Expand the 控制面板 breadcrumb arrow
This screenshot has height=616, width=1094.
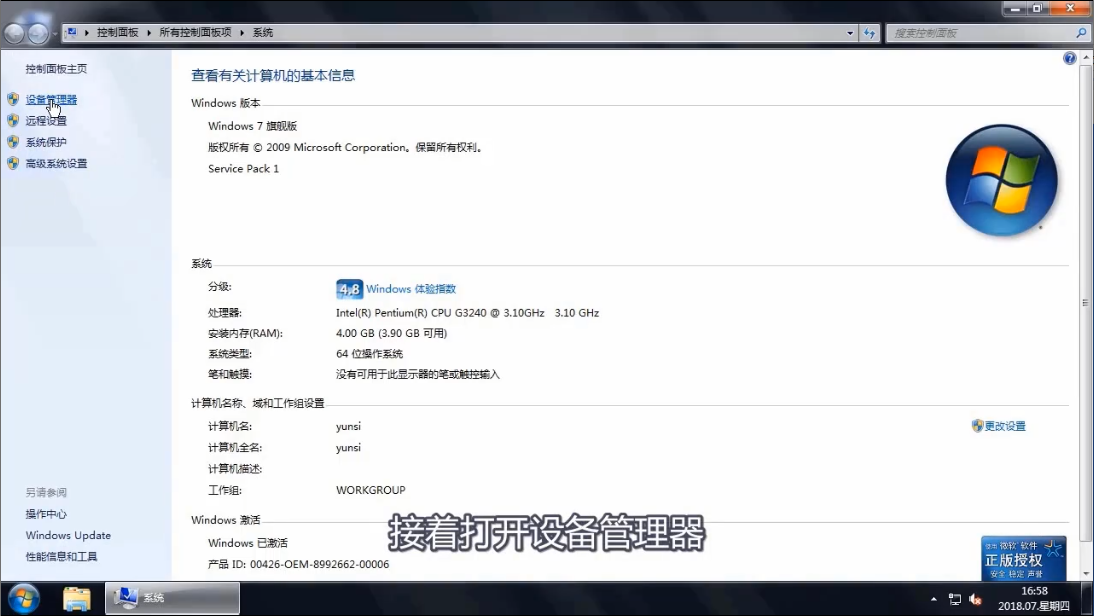pos(148,33)
